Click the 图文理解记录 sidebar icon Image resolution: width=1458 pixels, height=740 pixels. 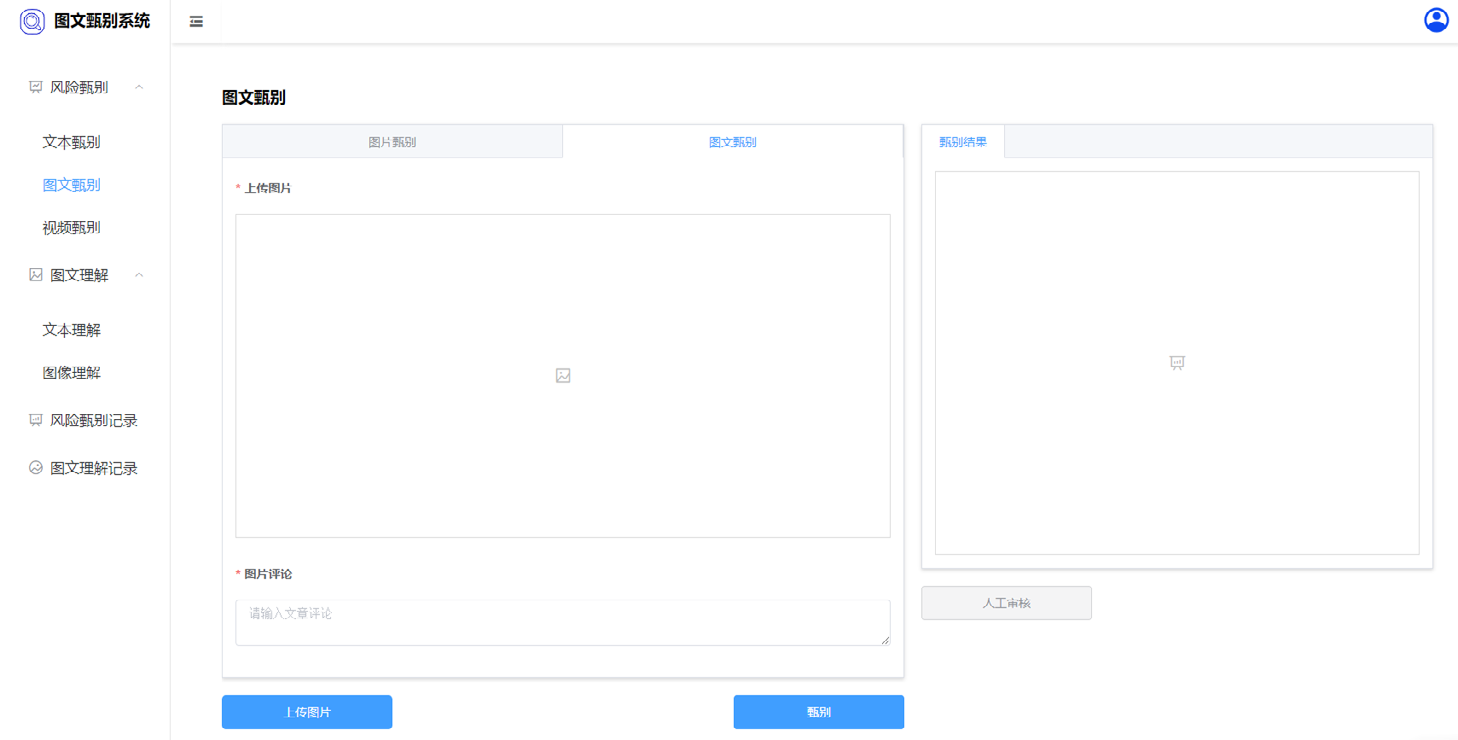(36, 468)
